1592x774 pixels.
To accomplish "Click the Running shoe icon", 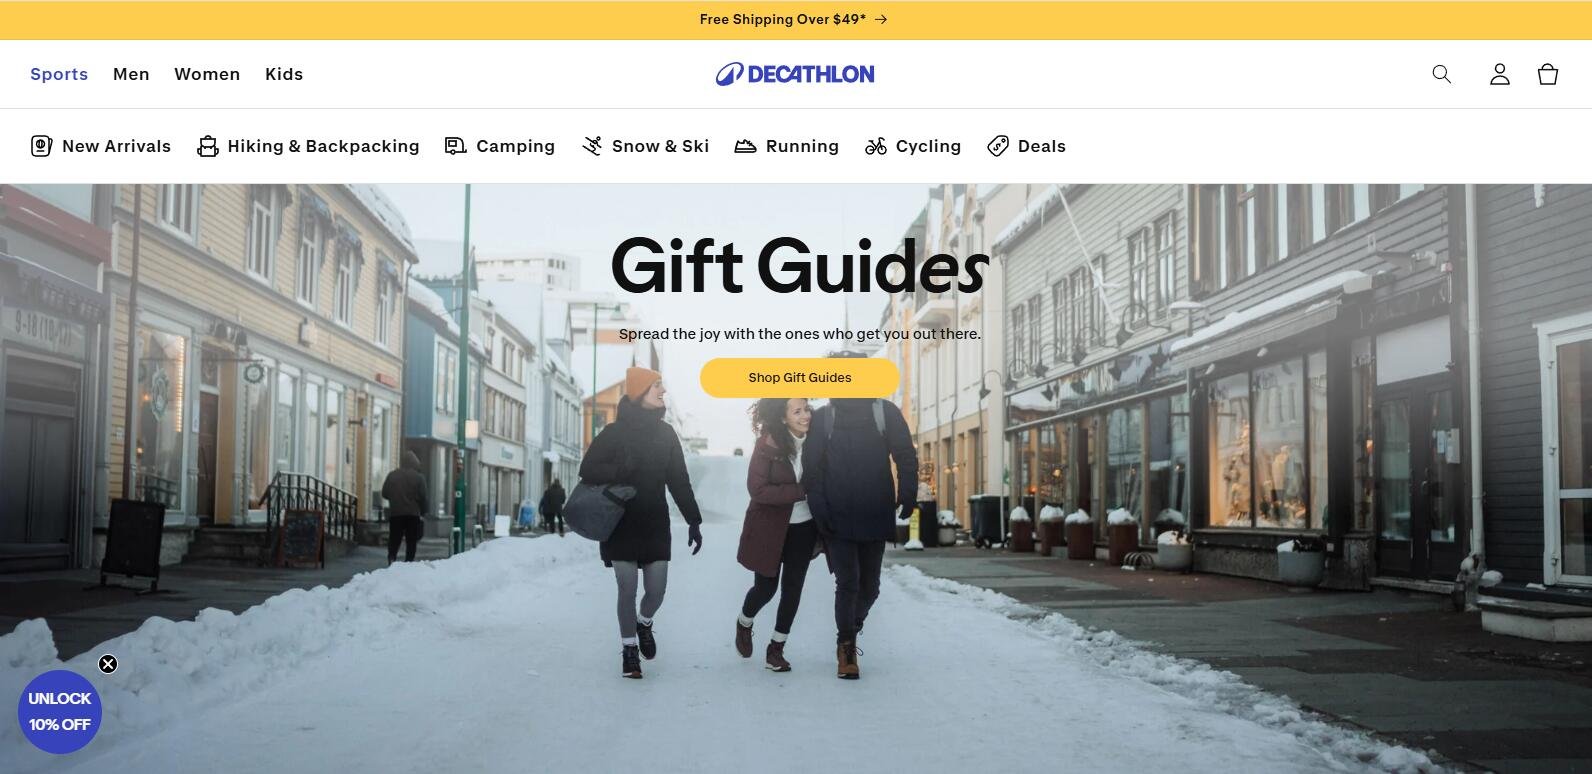I will point(745,146).
